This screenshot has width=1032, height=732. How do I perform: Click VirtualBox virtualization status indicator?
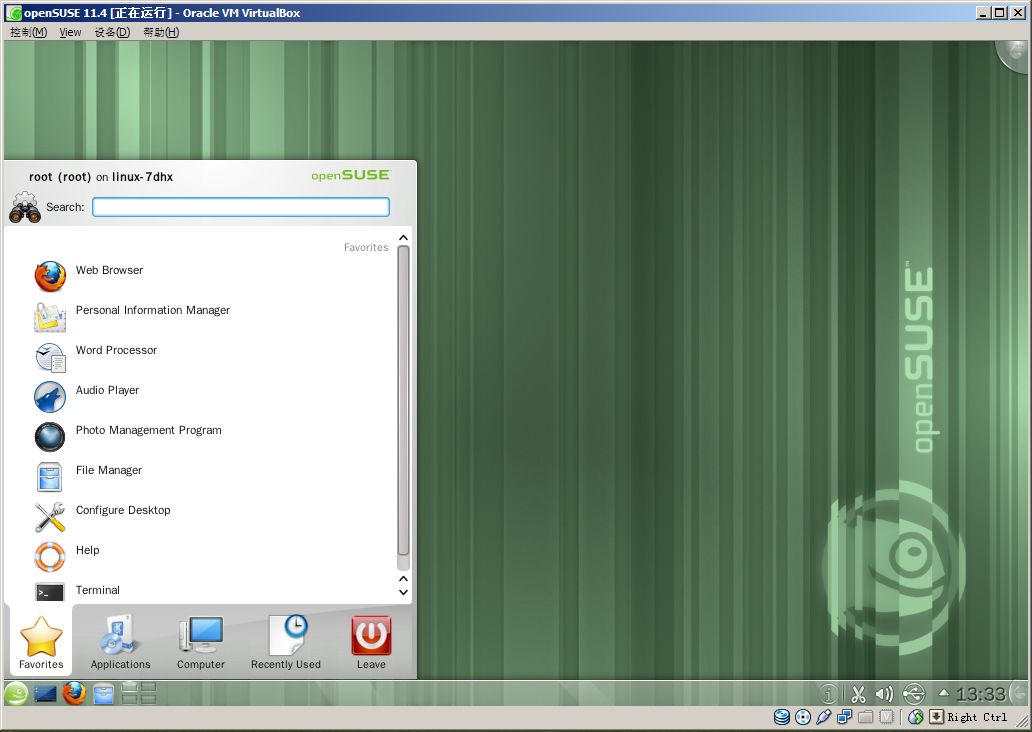887,717
